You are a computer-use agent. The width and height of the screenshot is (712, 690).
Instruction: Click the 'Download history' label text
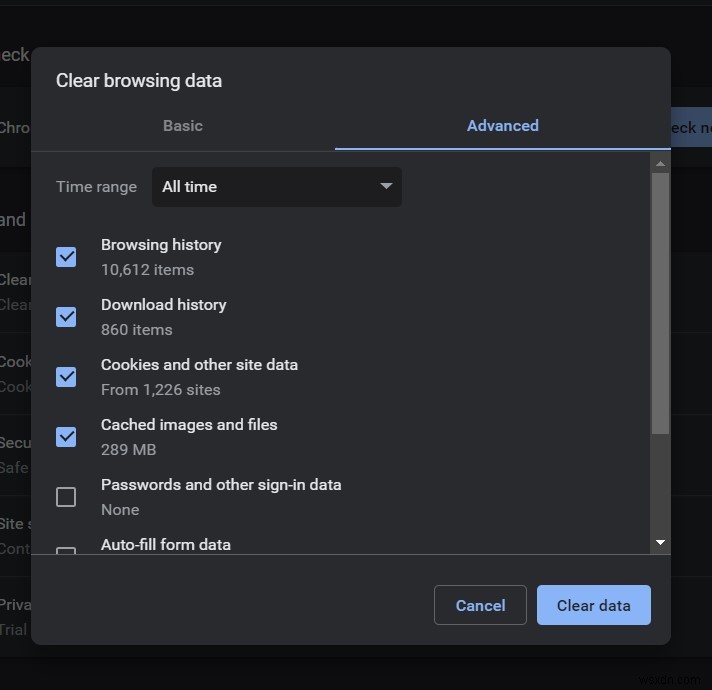[163, 305]
